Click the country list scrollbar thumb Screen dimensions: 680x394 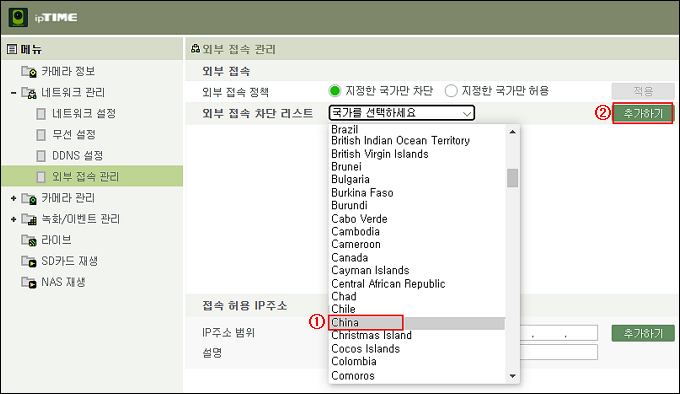coord(513,178)
